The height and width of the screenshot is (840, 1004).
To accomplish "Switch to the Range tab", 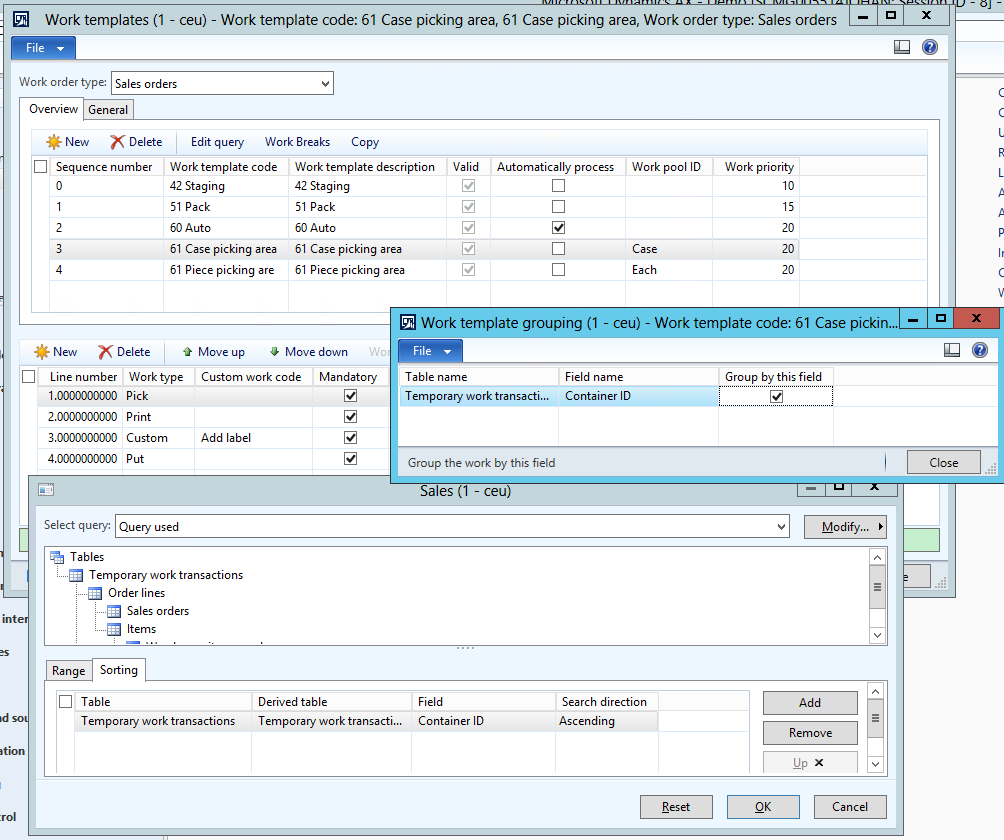I will click(68, 671).
